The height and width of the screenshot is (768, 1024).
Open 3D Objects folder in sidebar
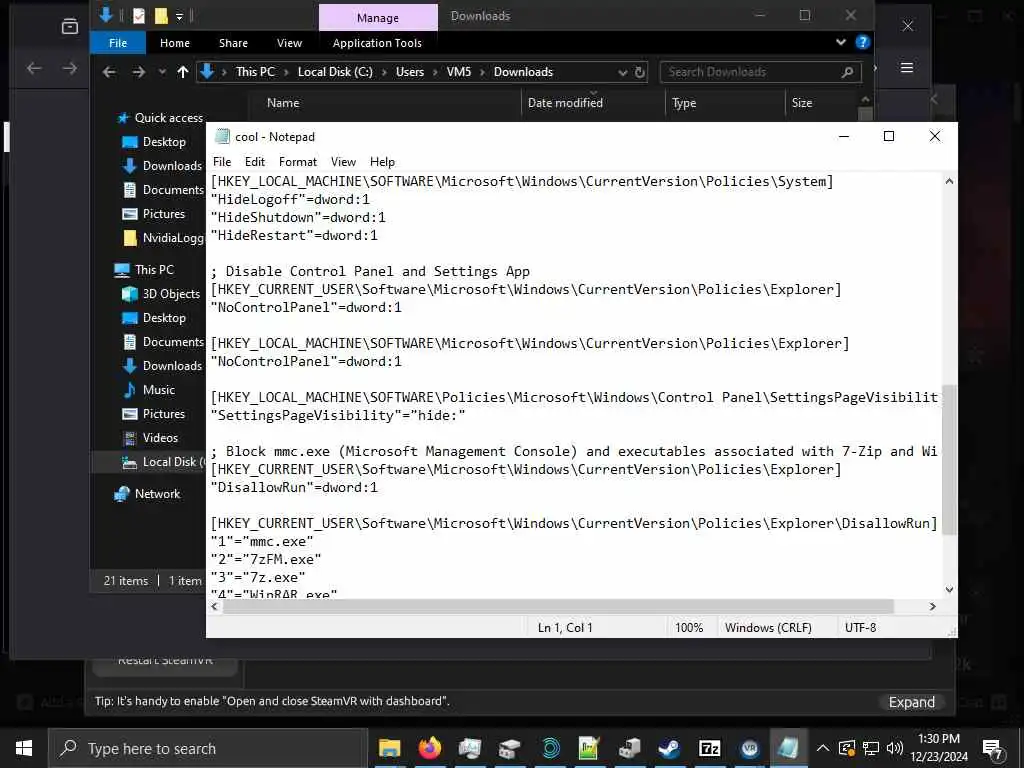(171, 294)
